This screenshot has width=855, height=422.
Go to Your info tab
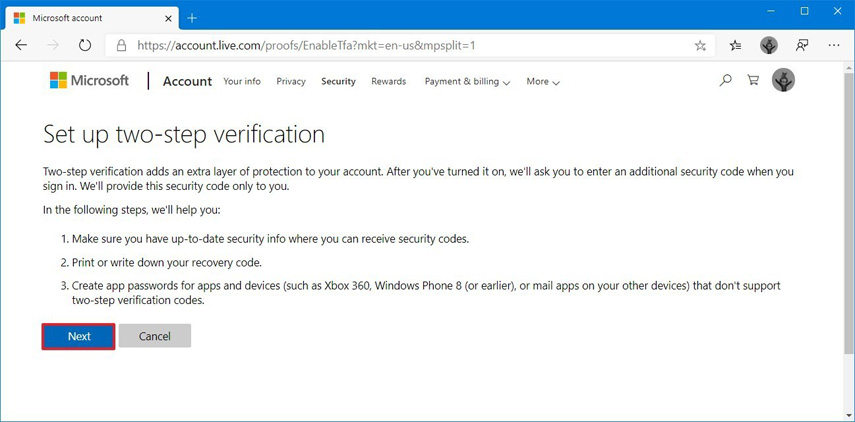[242, 81]
